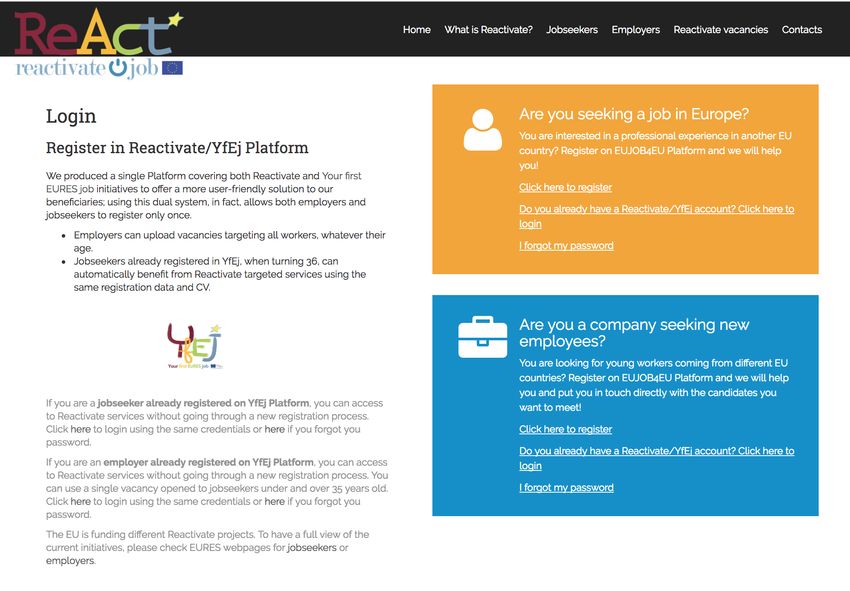Go to the Employers menu
This screenshot has width=850, height=591.
[x=635, y=30]
